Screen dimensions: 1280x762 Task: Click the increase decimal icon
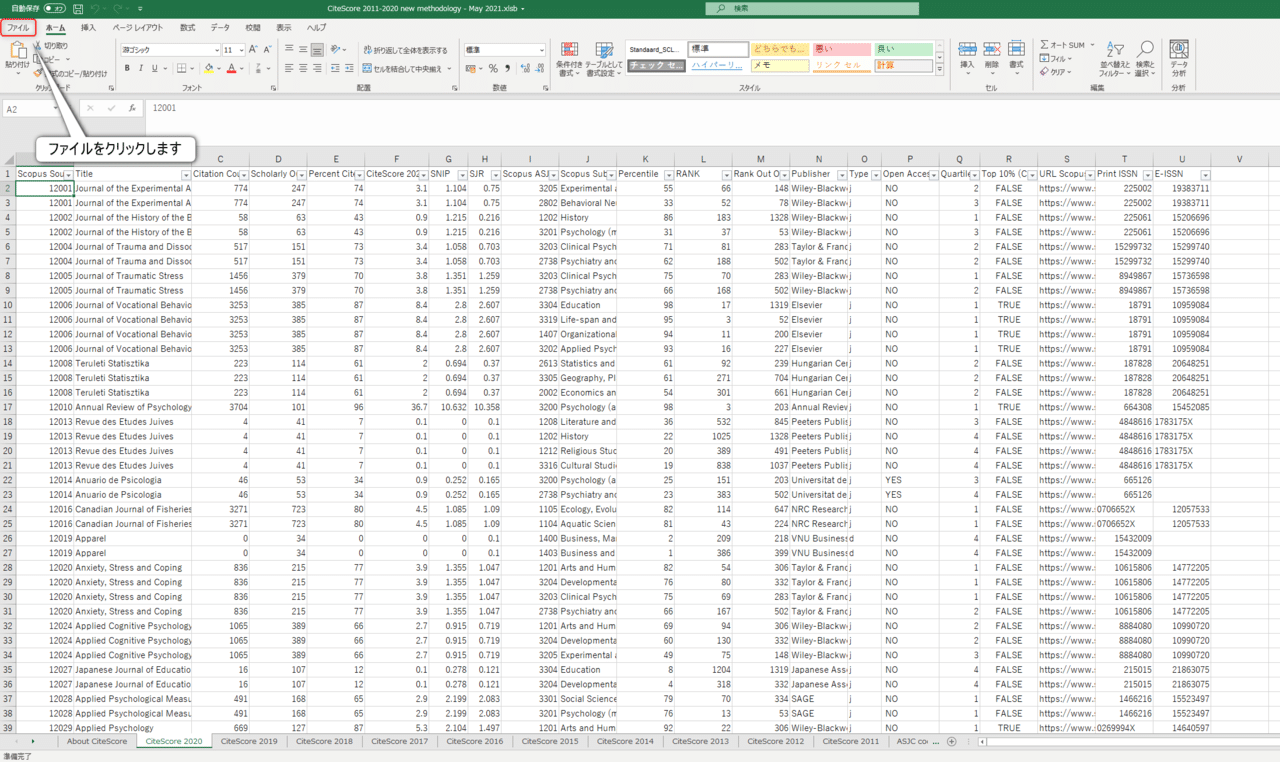[x=524, y=69]
